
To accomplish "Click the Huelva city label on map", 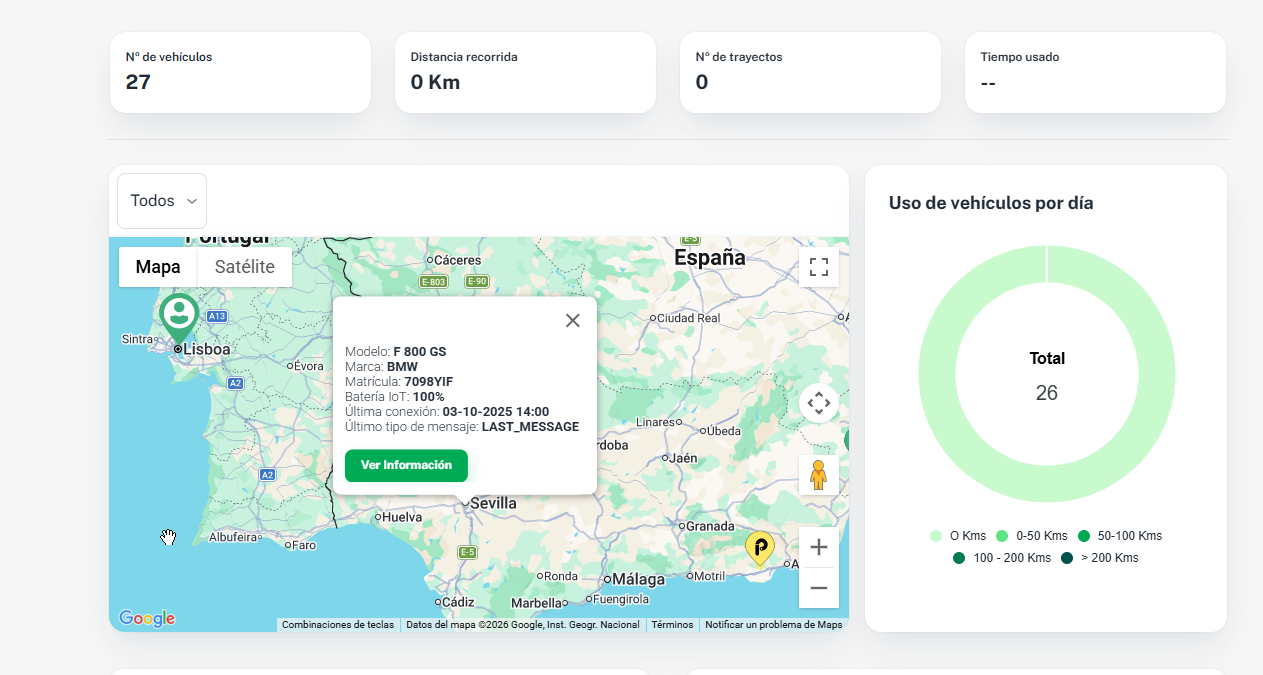I will (x=402, y=517).
